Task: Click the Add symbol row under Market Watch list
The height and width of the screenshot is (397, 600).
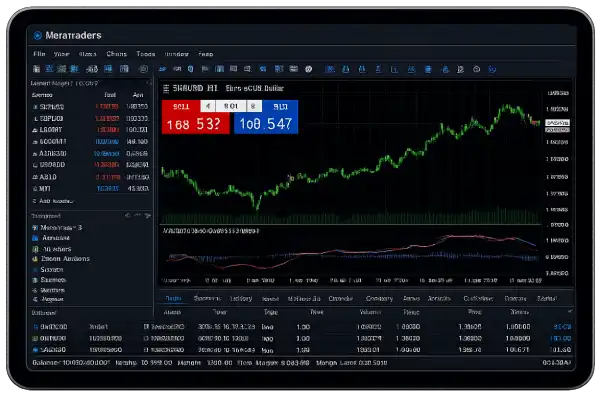Action: tap(54, 201)
